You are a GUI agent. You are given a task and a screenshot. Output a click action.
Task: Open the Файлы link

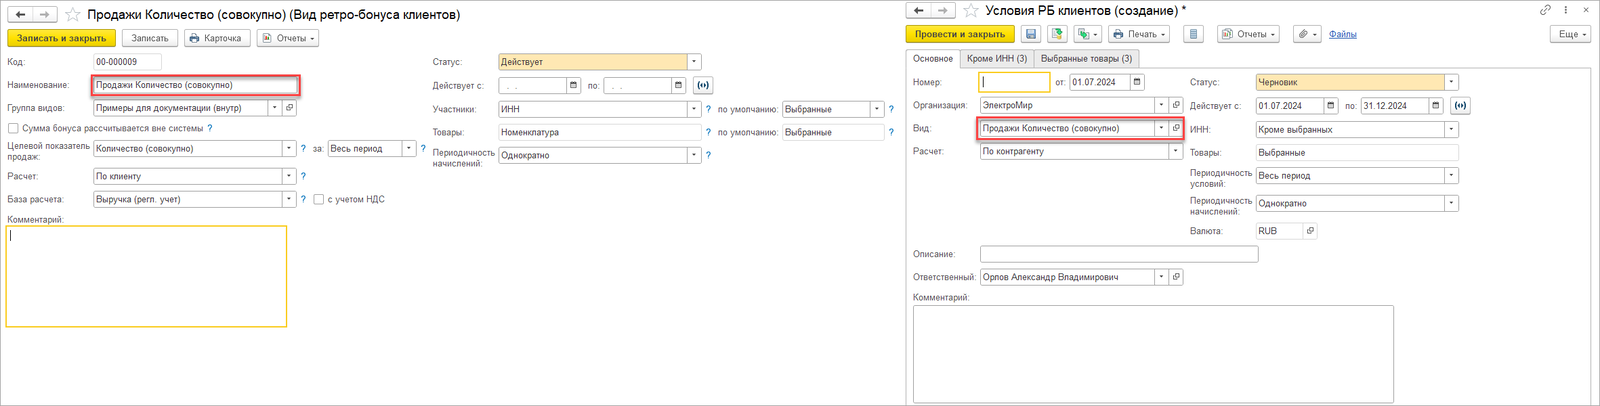point(1343,34)
